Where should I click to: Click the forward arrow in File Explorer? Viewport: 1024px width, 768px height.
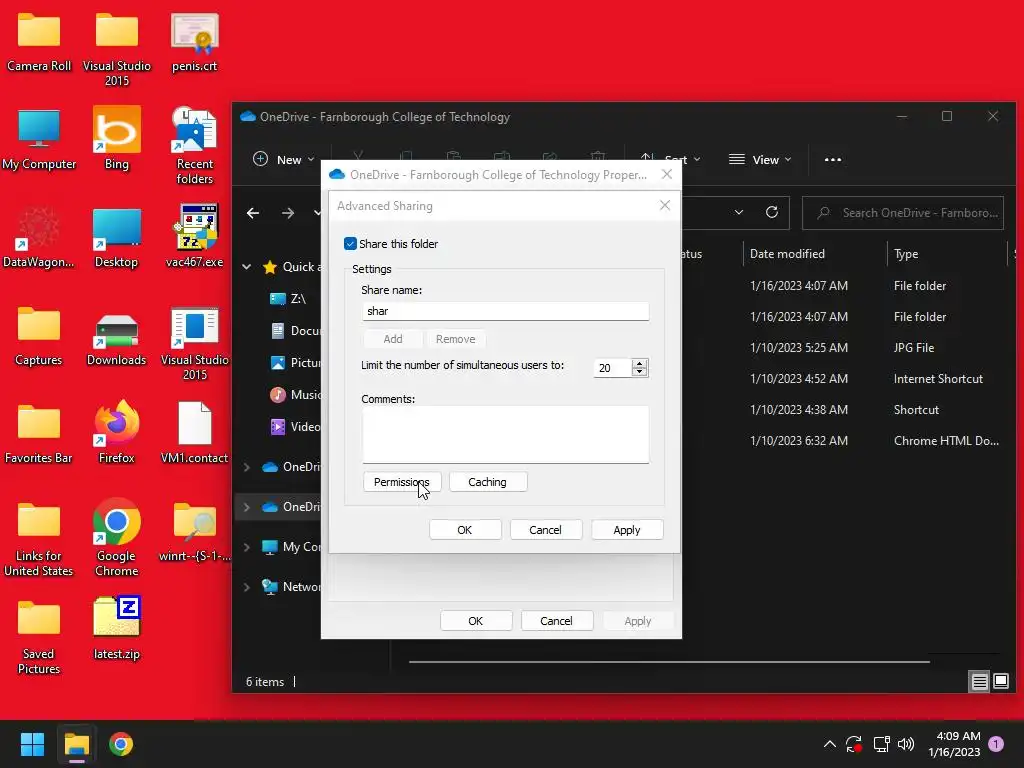[287, 213]
